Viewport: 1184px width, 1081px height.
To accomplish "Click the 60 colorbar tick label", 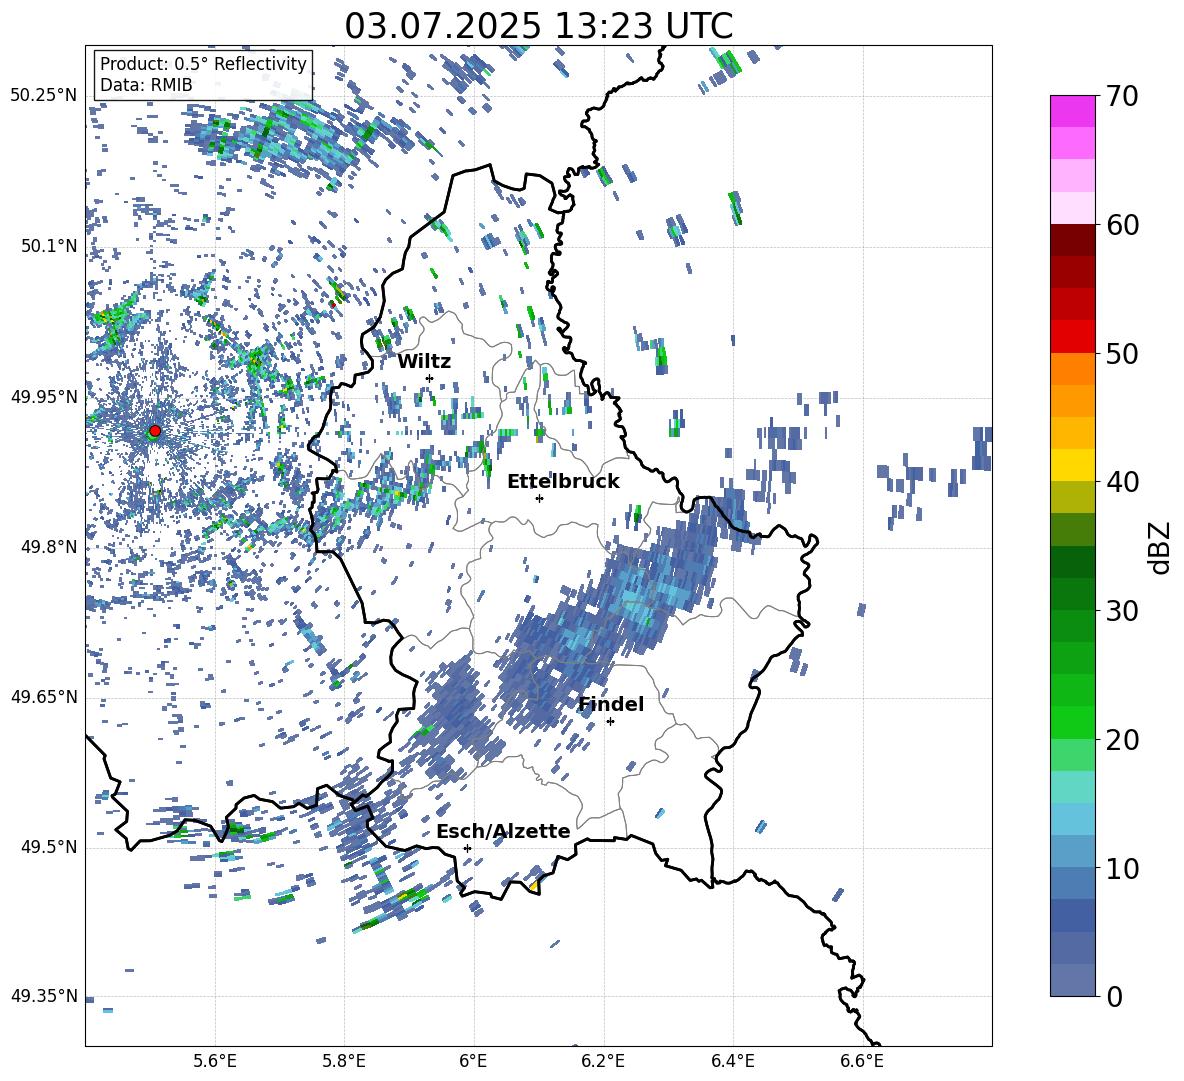I will click(x=1122, y=225).
